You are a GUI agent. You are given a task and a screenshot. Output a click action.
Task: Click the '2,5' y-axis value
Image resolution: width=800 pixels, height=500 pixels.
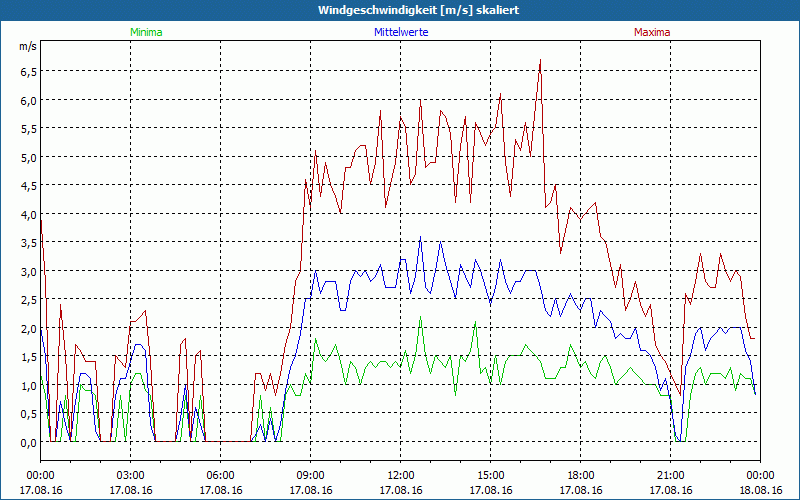(29, 301)
